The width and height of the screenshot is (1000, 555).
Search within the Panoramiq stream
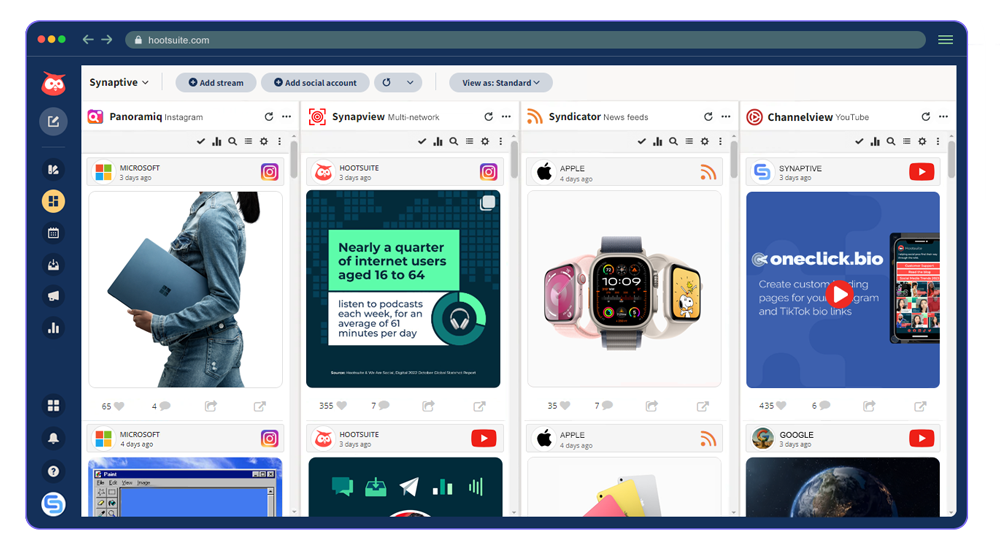coord(233,142)
